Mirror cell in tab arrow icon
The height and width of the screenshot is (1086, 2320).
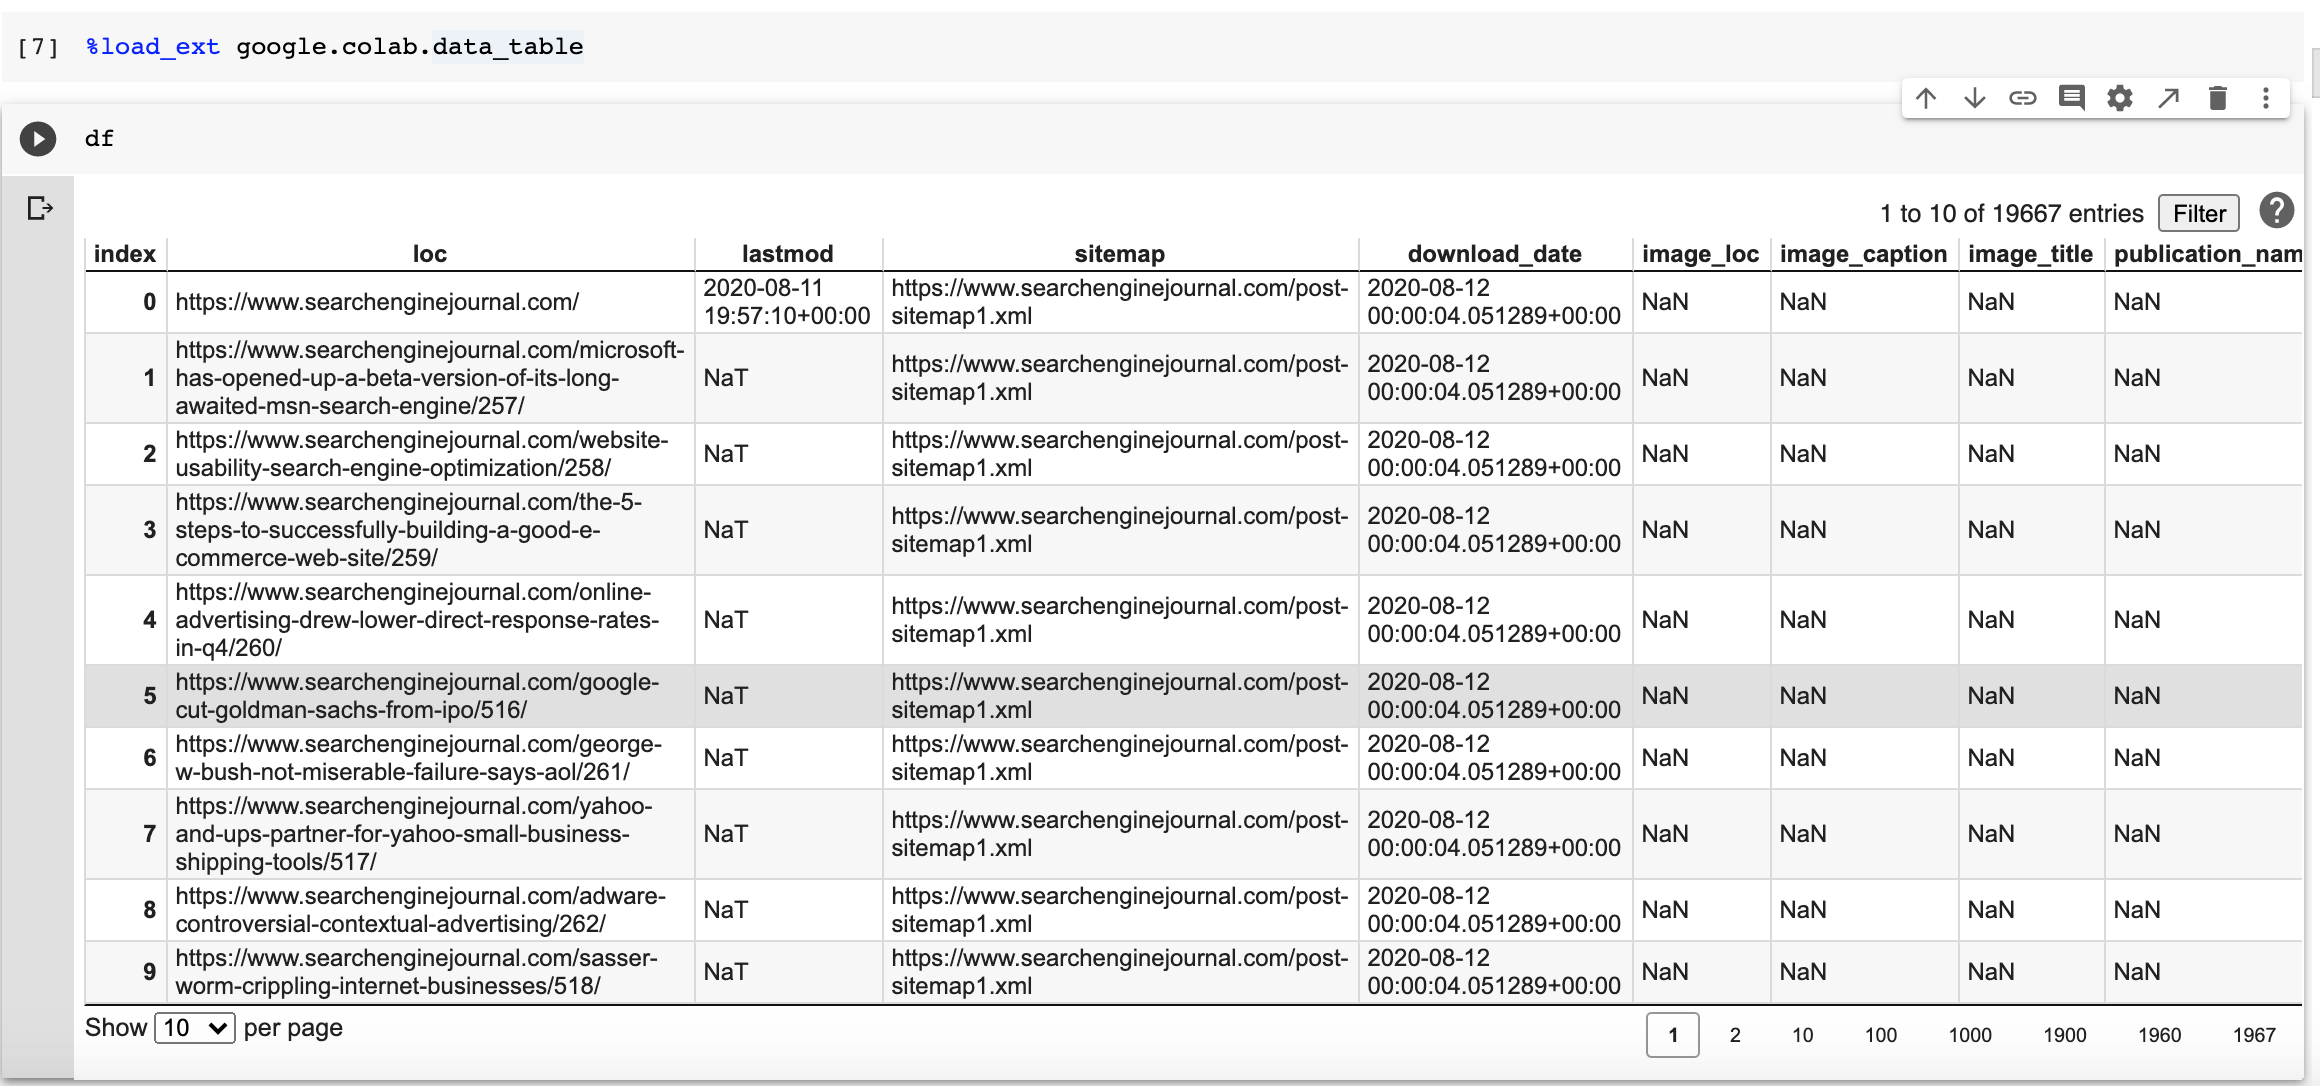point(2168,98)
